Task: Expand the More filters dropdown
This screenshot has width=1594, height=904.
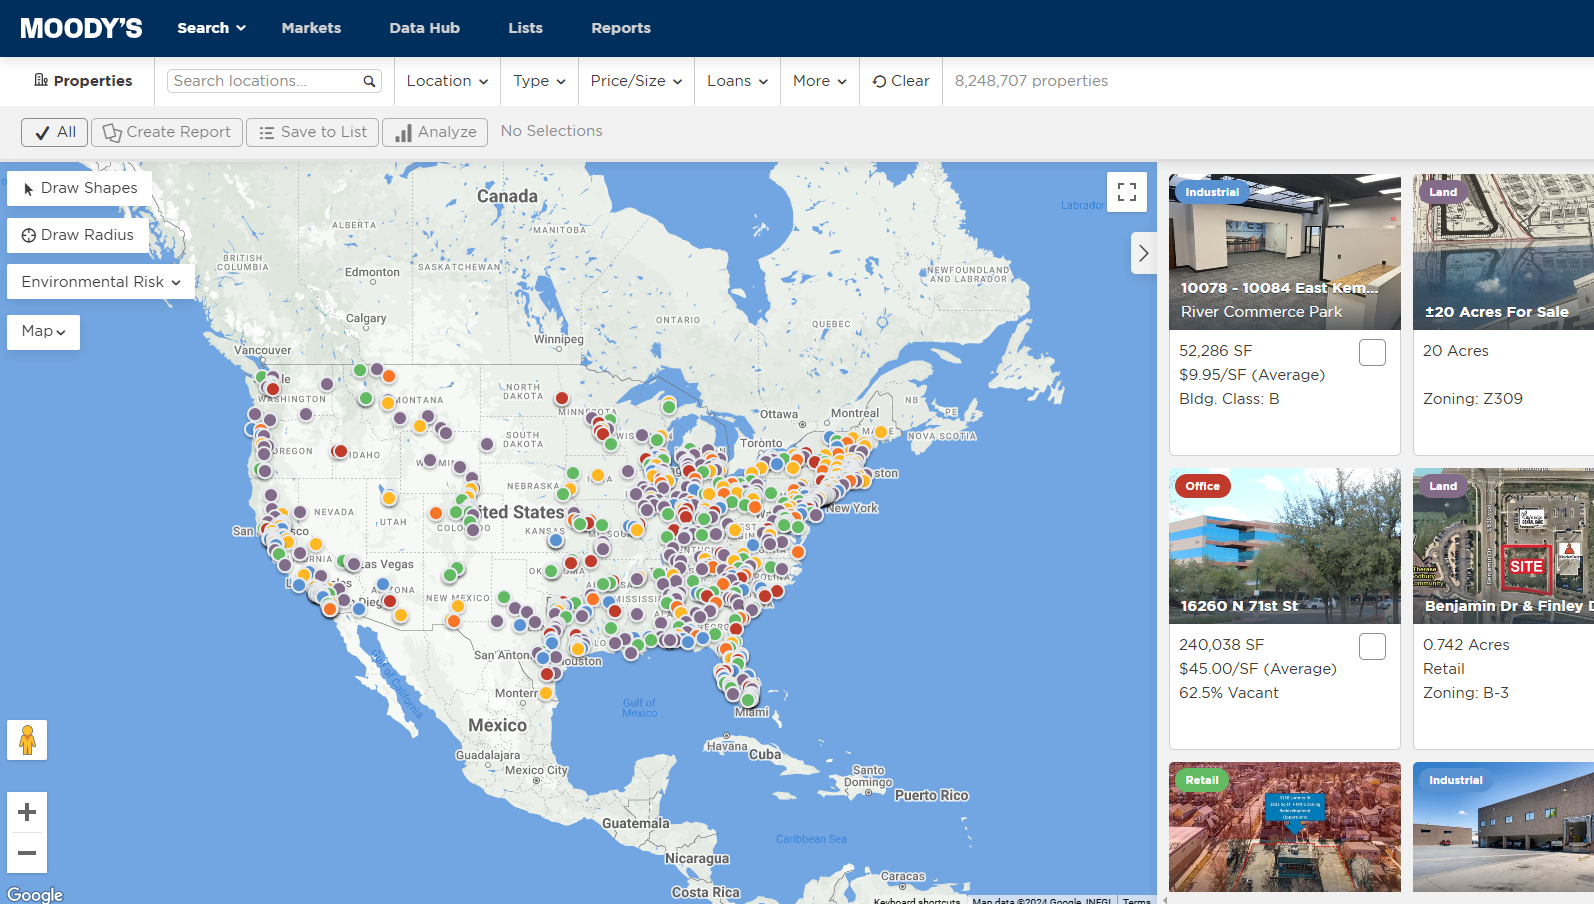Action: tap(819, 81)
